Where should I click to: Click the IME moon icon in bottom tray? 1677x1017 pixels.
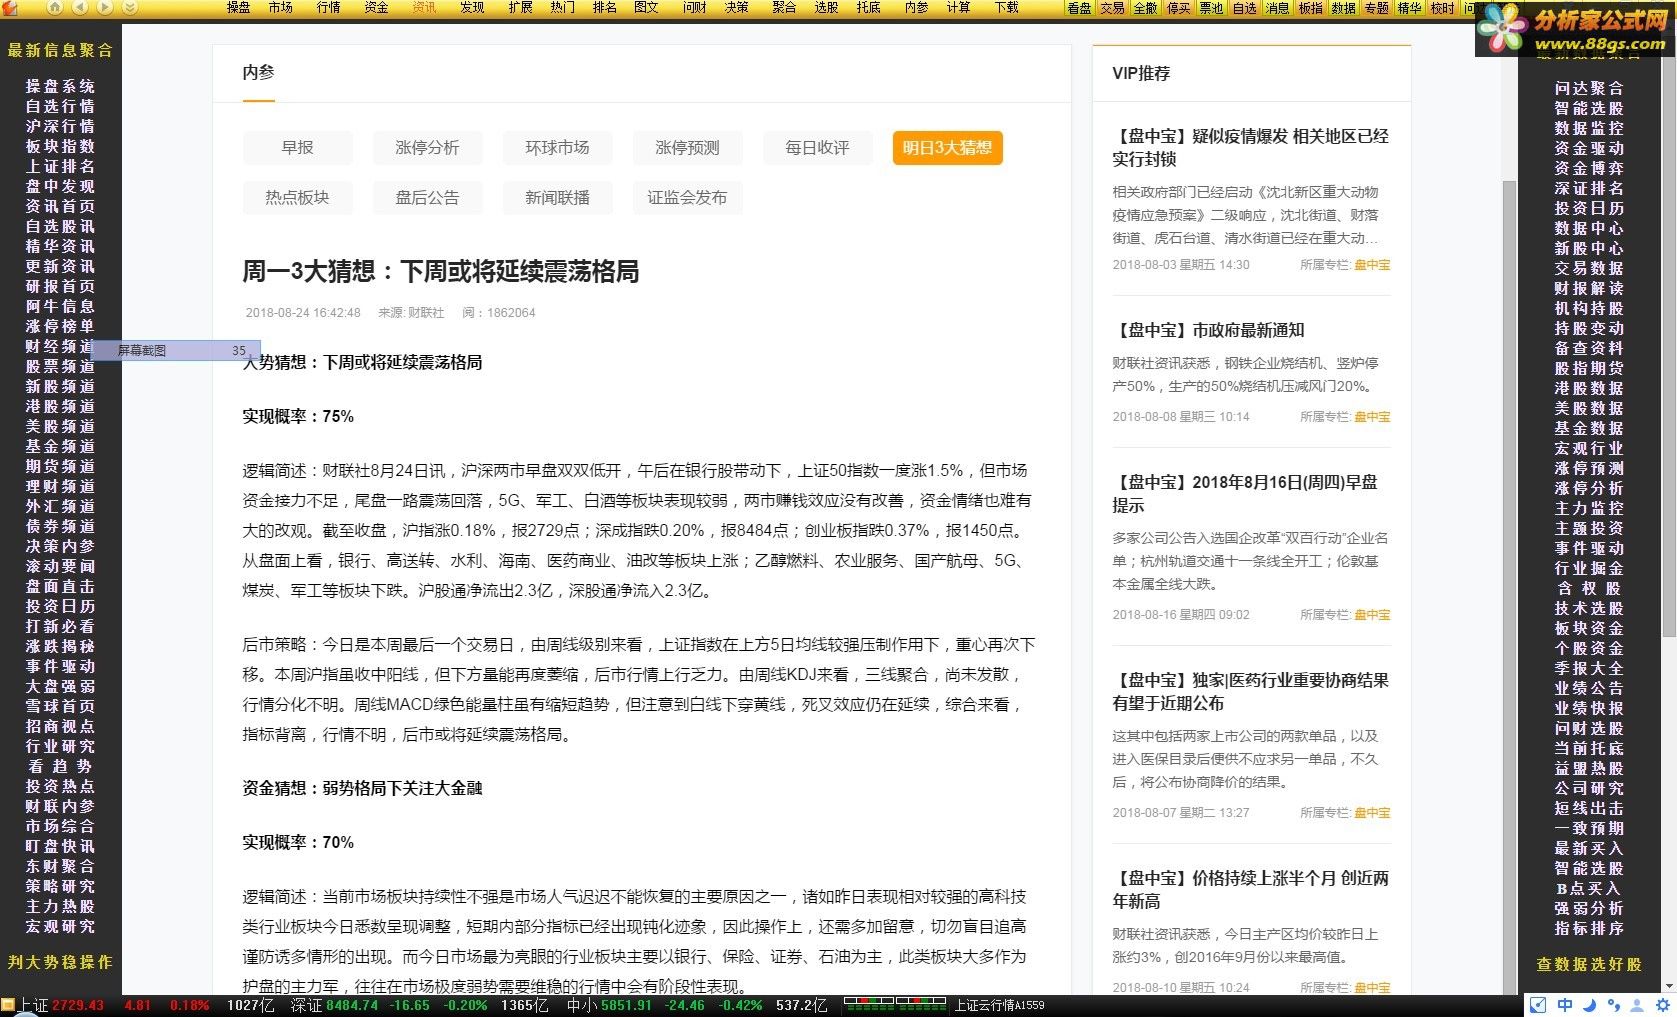1590,1005
